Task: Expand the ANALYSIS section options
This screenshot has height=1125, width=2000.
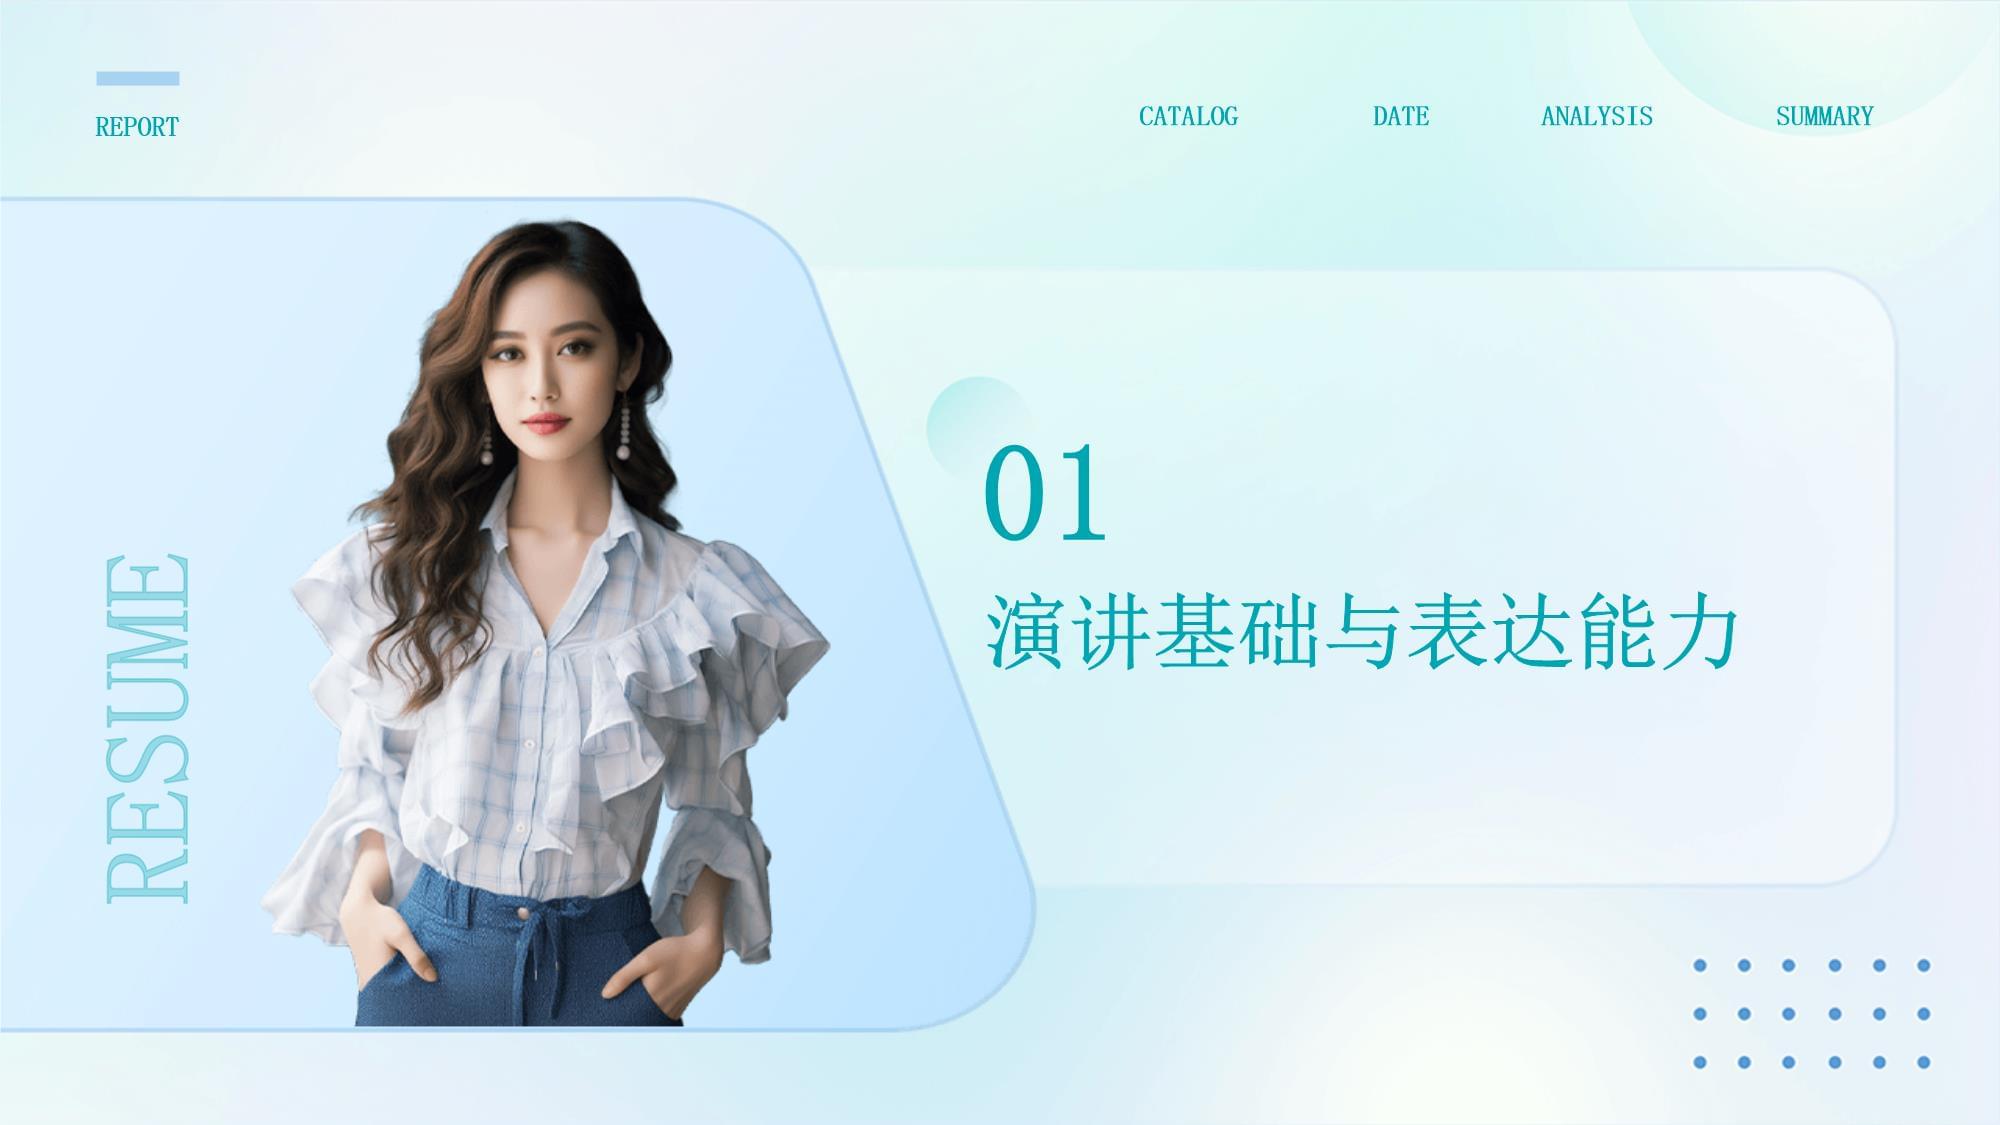Action: pos(1598,115)
